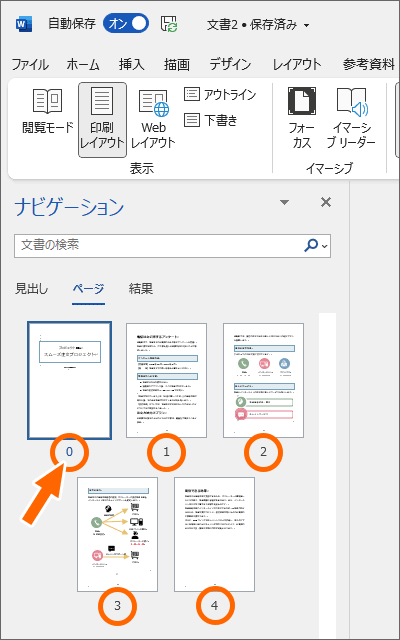400x640 pixels.
Task: Switch to Read Mode view (閲覧モード)
Action: (47, 111)
